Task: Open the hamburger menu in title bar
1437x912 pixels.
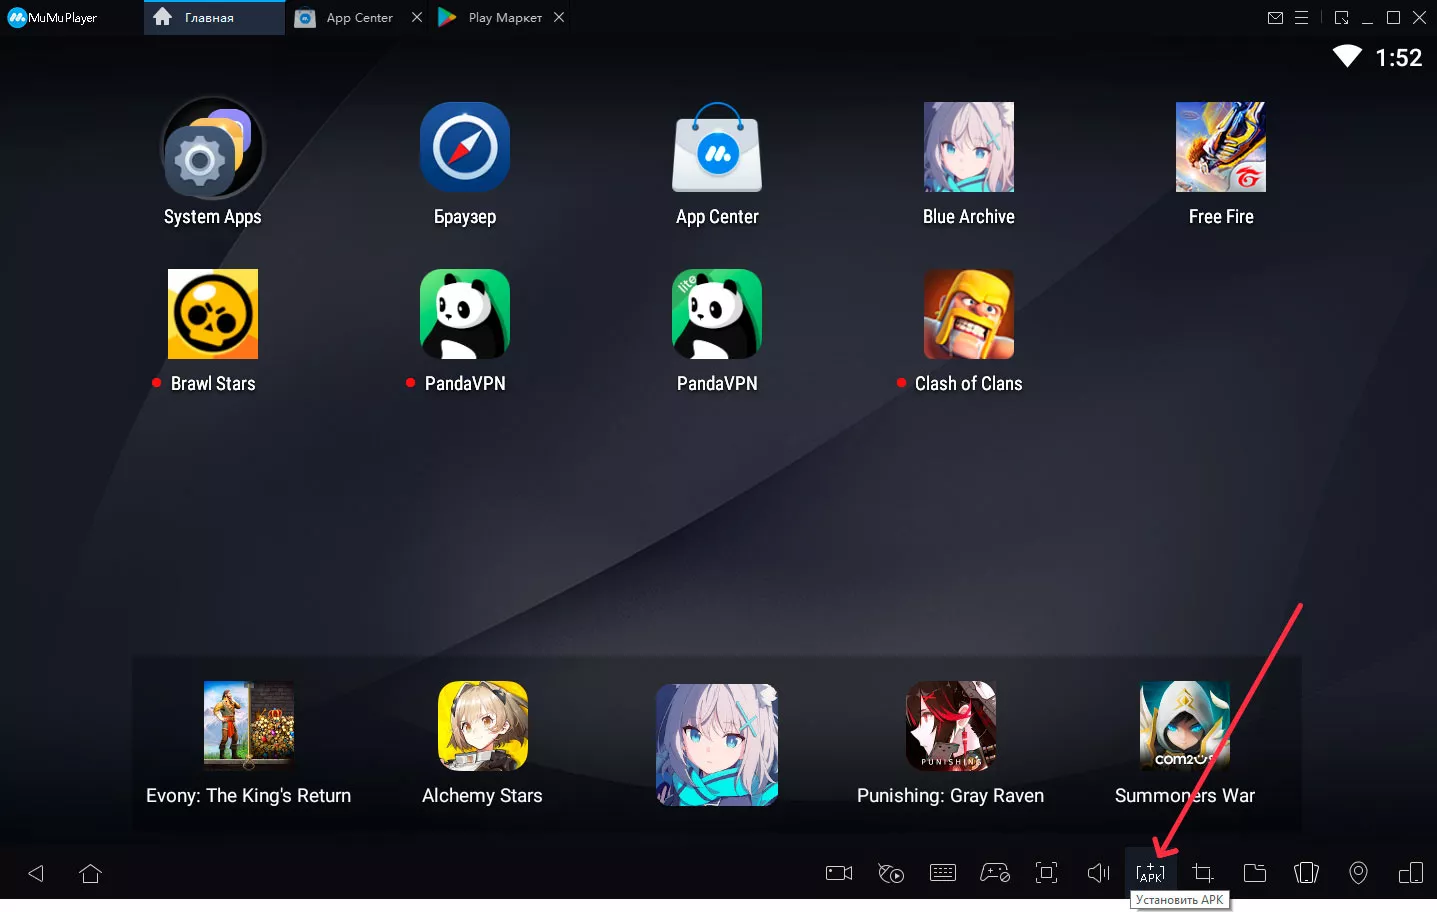Action: [x=1301, y=18]
